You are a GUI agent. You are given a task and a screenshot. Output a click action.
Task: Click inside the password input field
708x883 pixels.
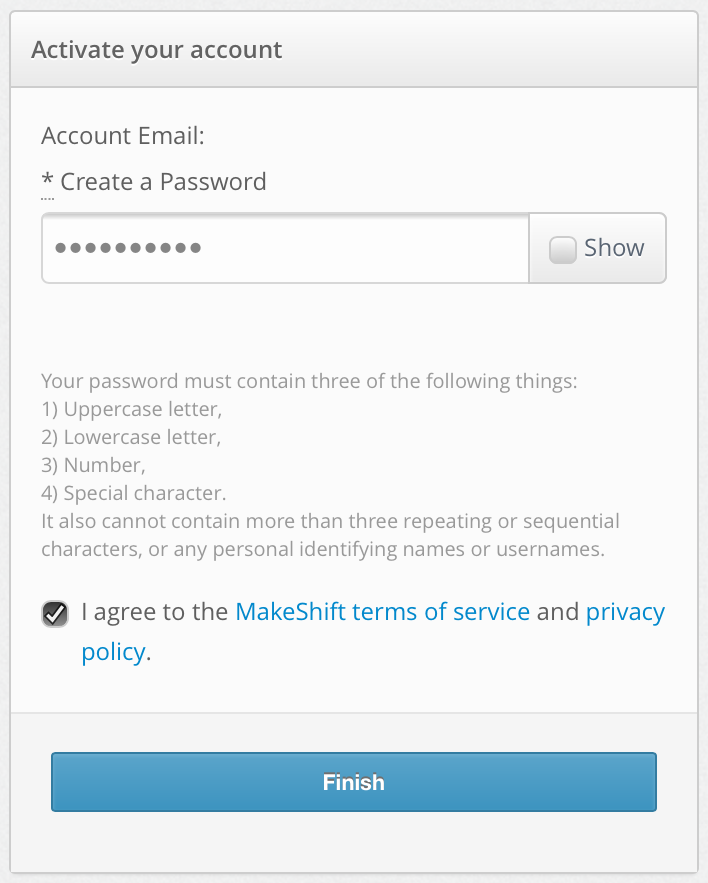(285, 247)
